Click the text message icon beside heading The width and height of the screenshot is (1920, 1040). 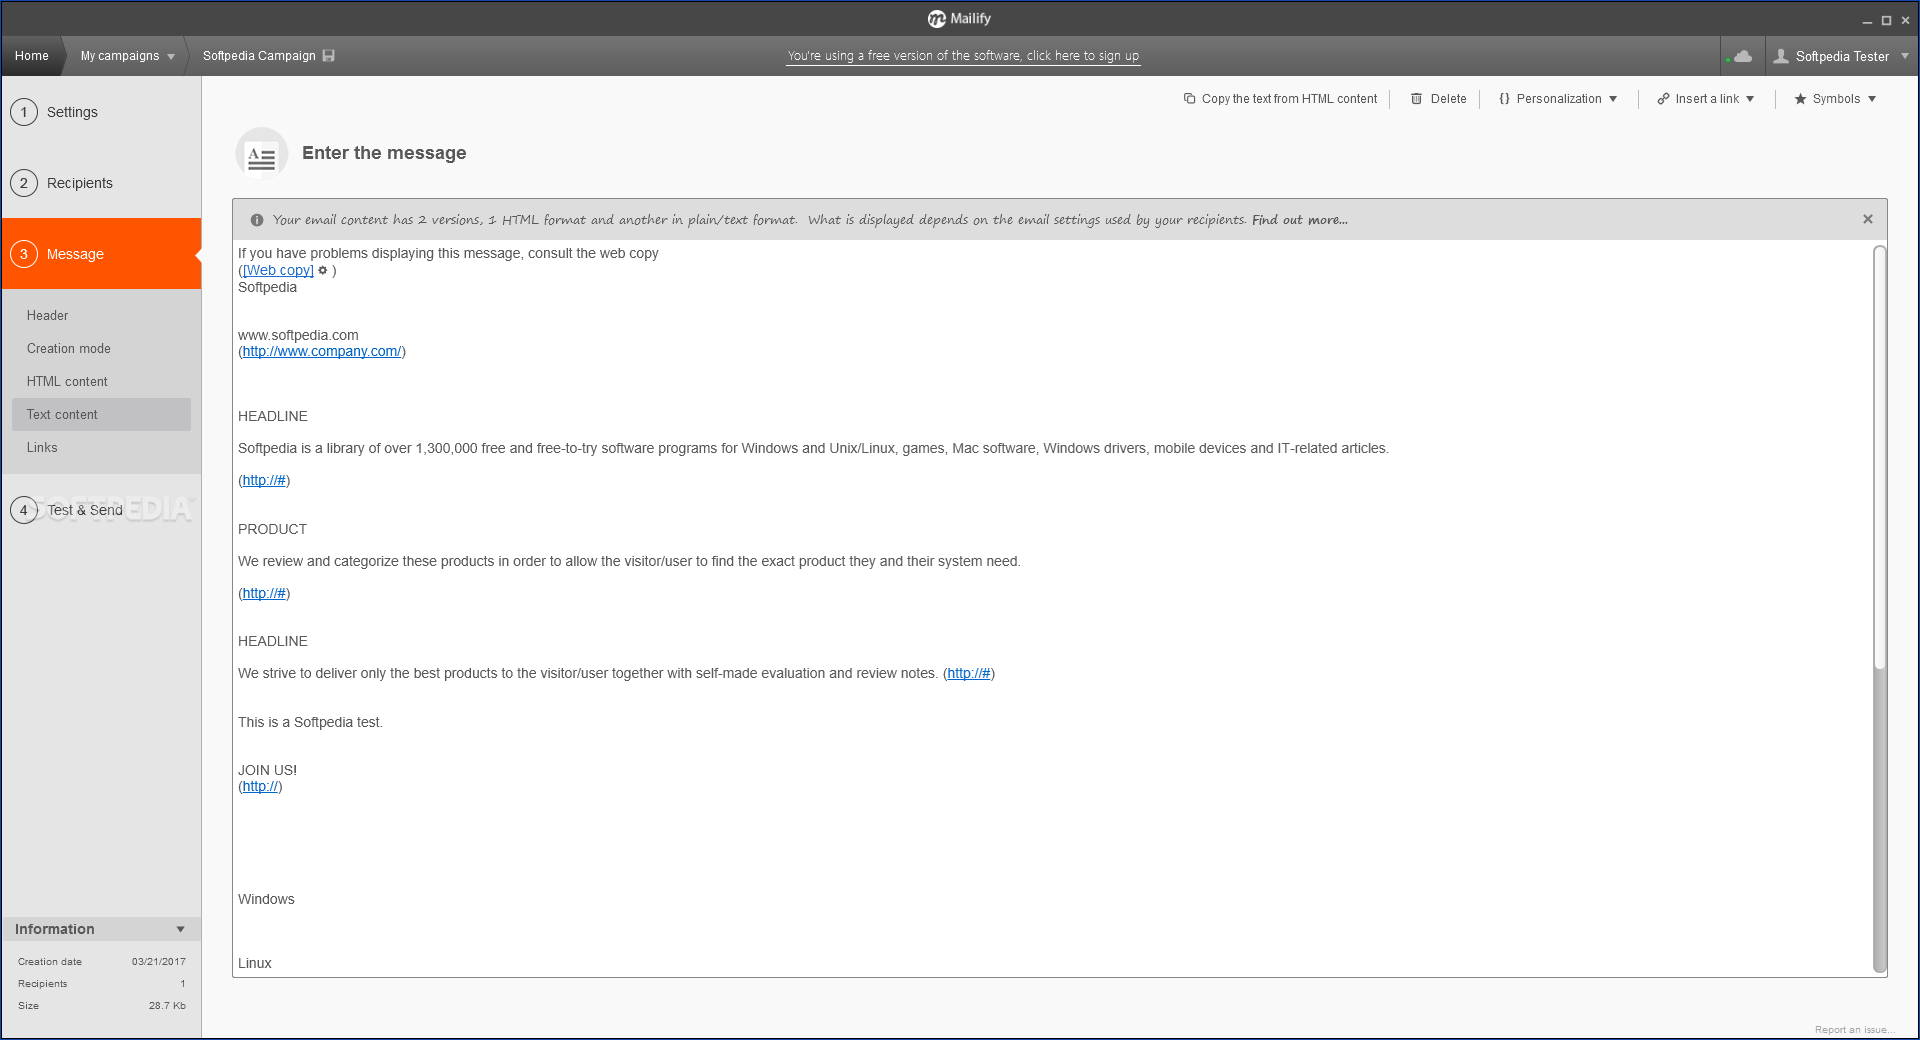[x=262, y=154]
